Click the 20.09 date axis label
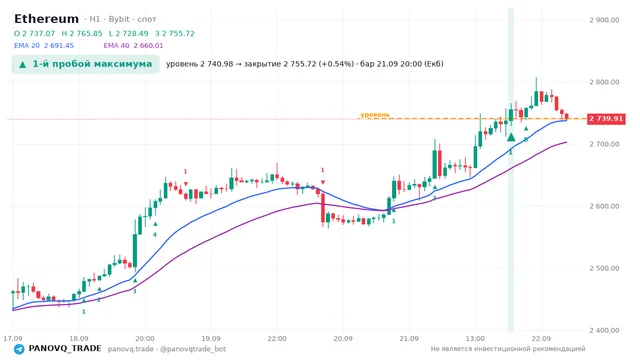Image resolution: width=640 pixels, height=360 pixels. pyautogui.click(x=343, y=338)
